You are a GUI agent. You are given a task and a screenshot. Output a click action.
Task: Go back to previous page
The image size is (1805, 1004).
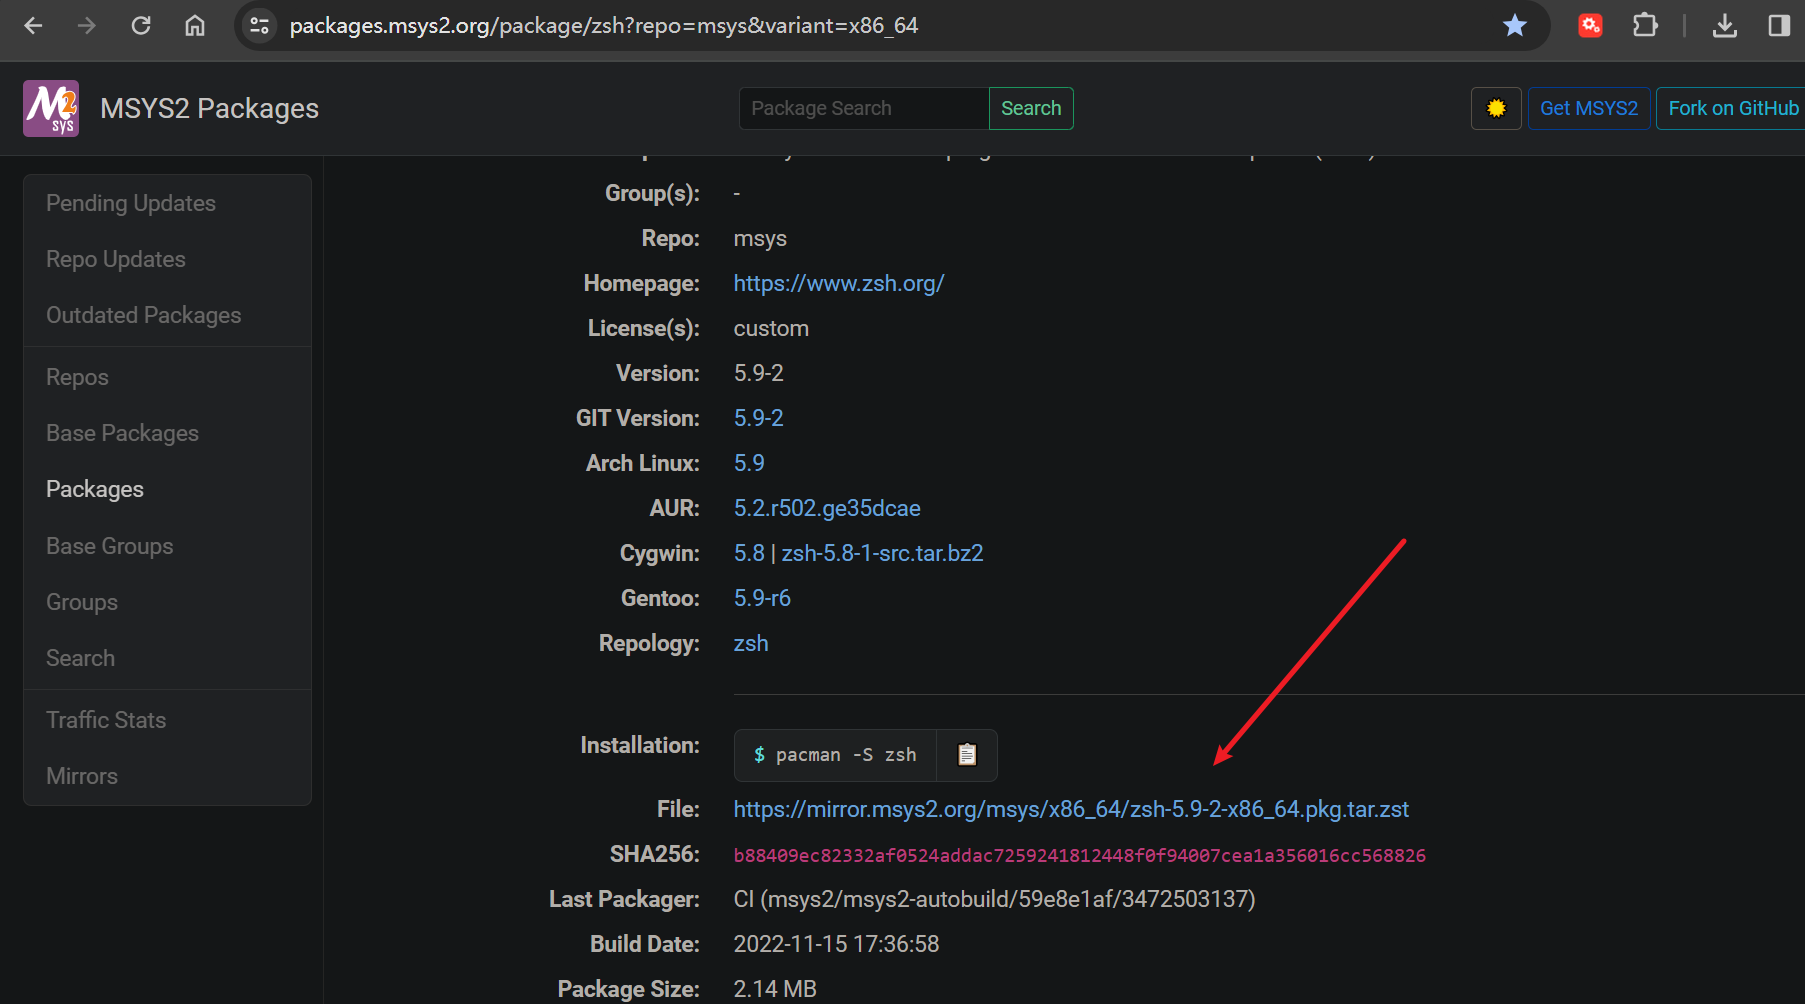[x=33, y=26]
